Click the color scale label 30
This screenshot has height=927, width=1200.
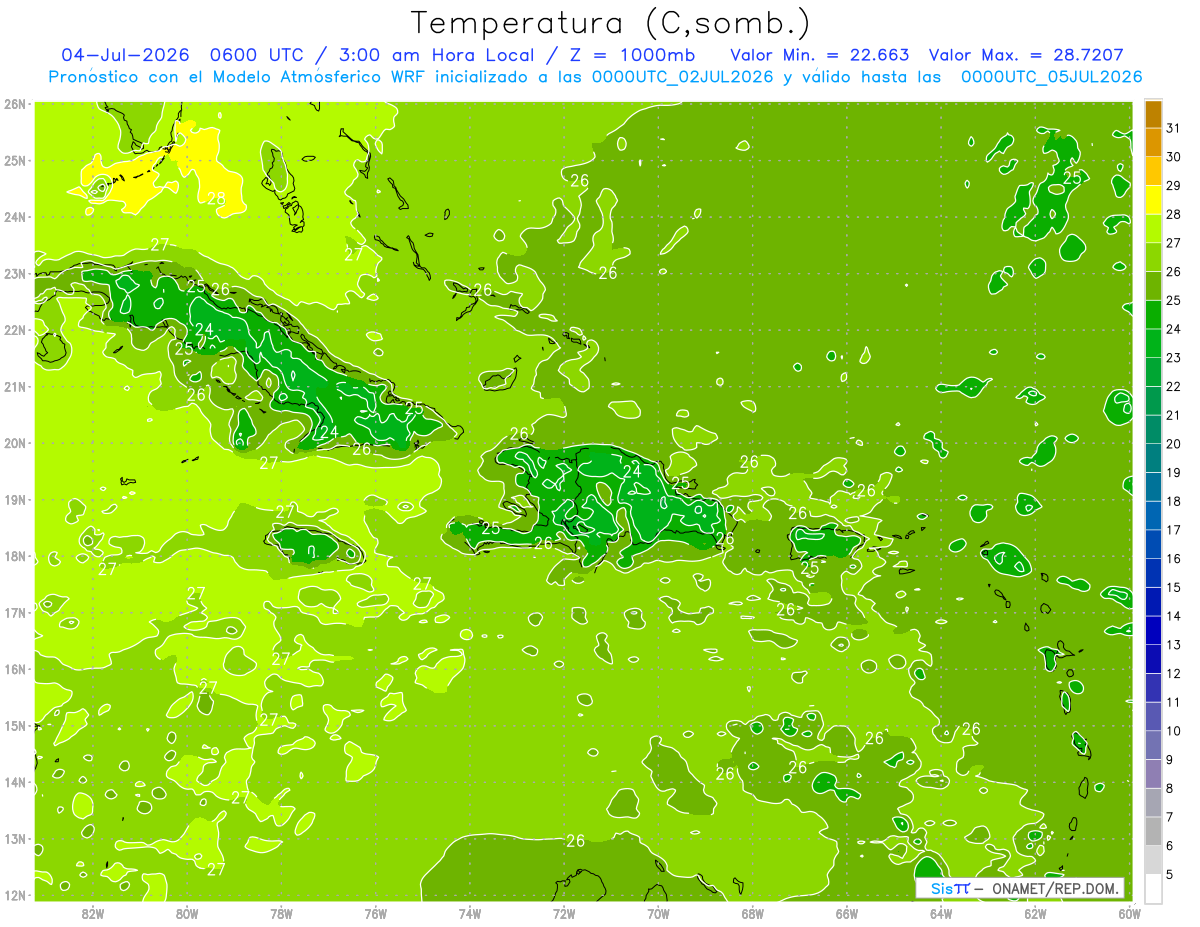coord(1174,157)
